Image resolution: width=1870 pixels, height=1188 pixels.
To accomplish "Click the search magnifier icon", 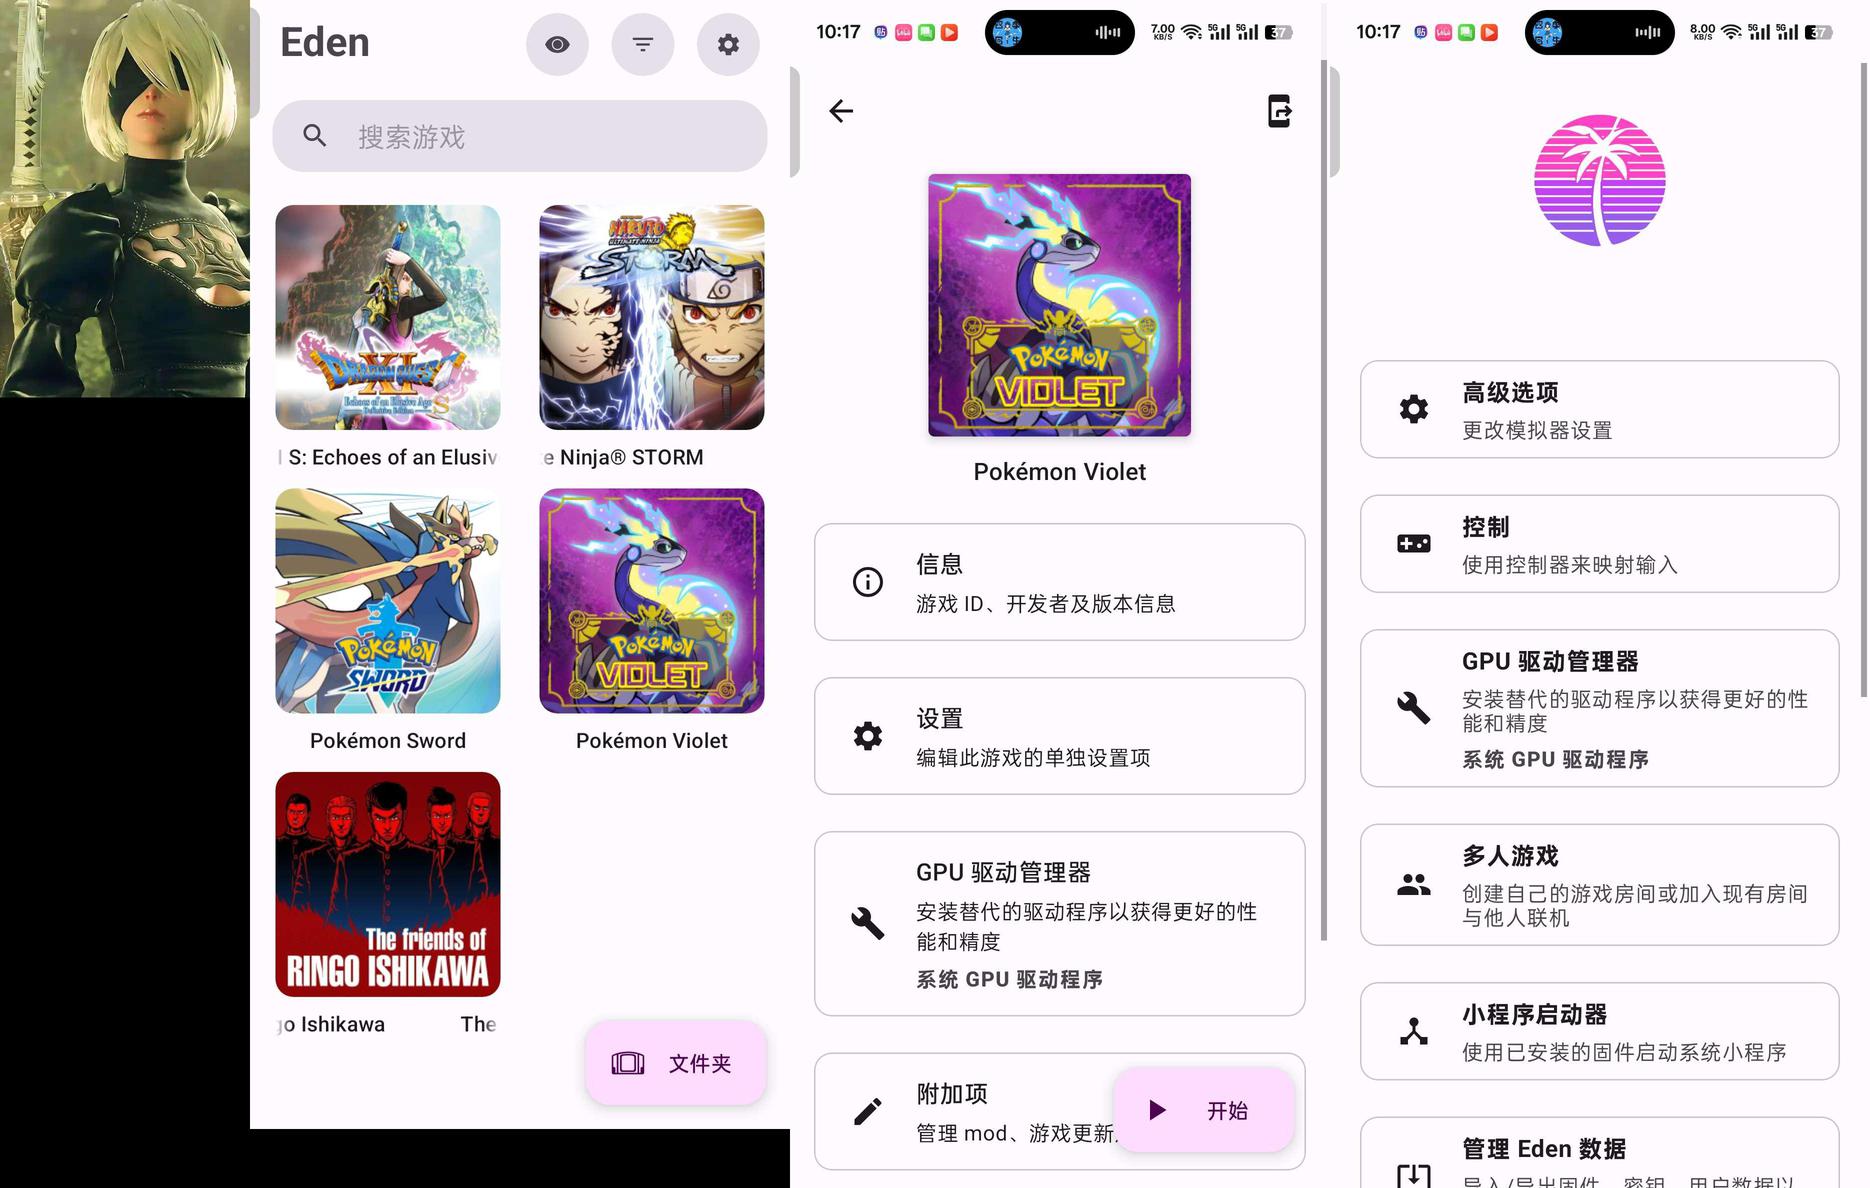I will point(315,136).
